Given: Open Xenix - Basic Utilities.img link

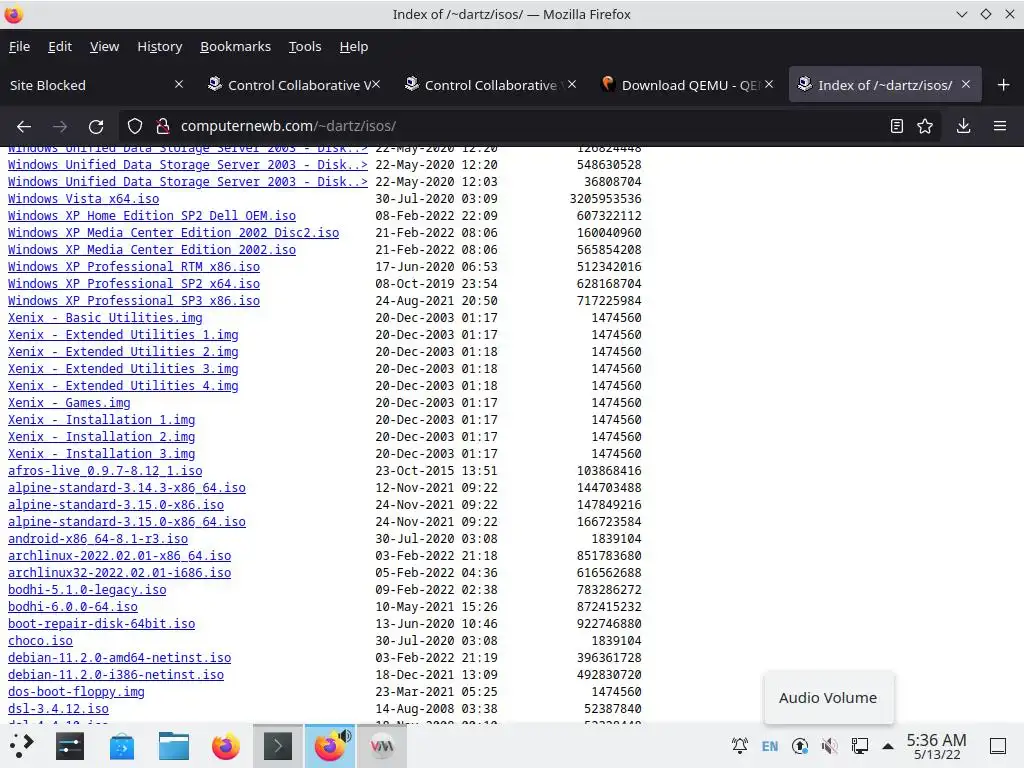Looking at the screenshot, I should 105,317.
